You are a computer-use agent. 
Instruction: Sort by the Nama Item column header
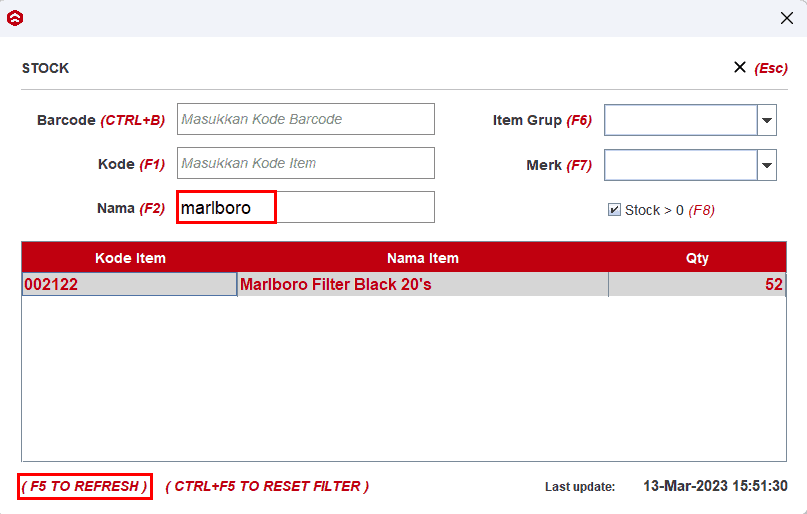click(422, 258)
